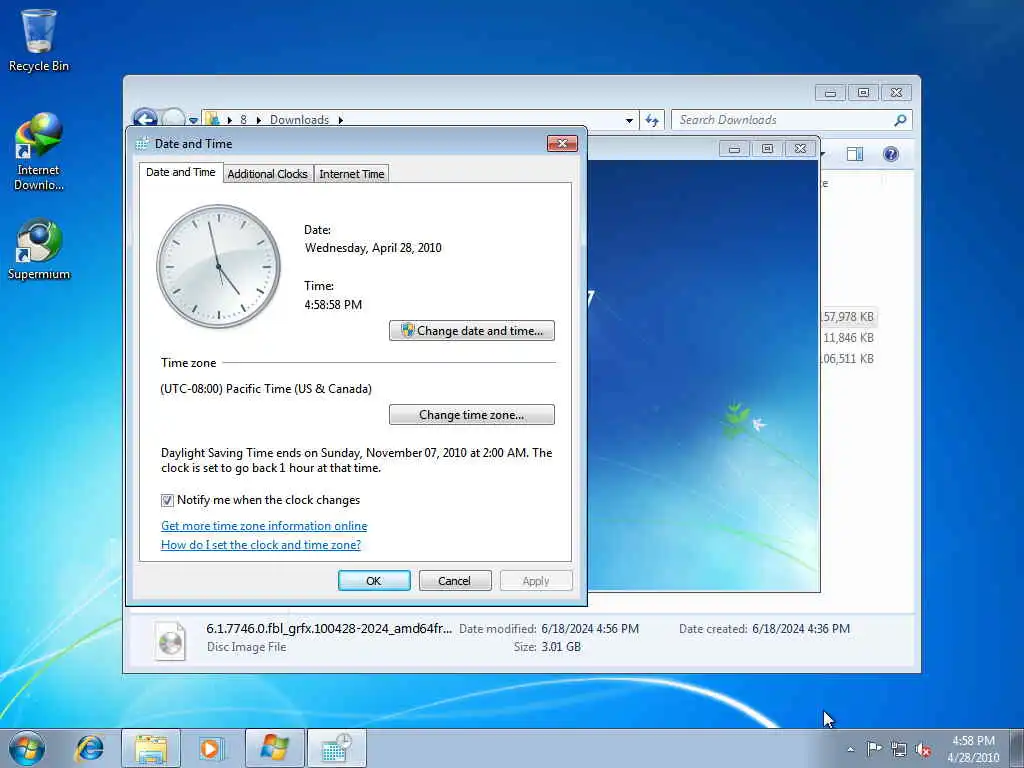This screenshot has width=1024, height=768.
Task: Click the search magnifier icon in Explorer
Action: [900, 120]
